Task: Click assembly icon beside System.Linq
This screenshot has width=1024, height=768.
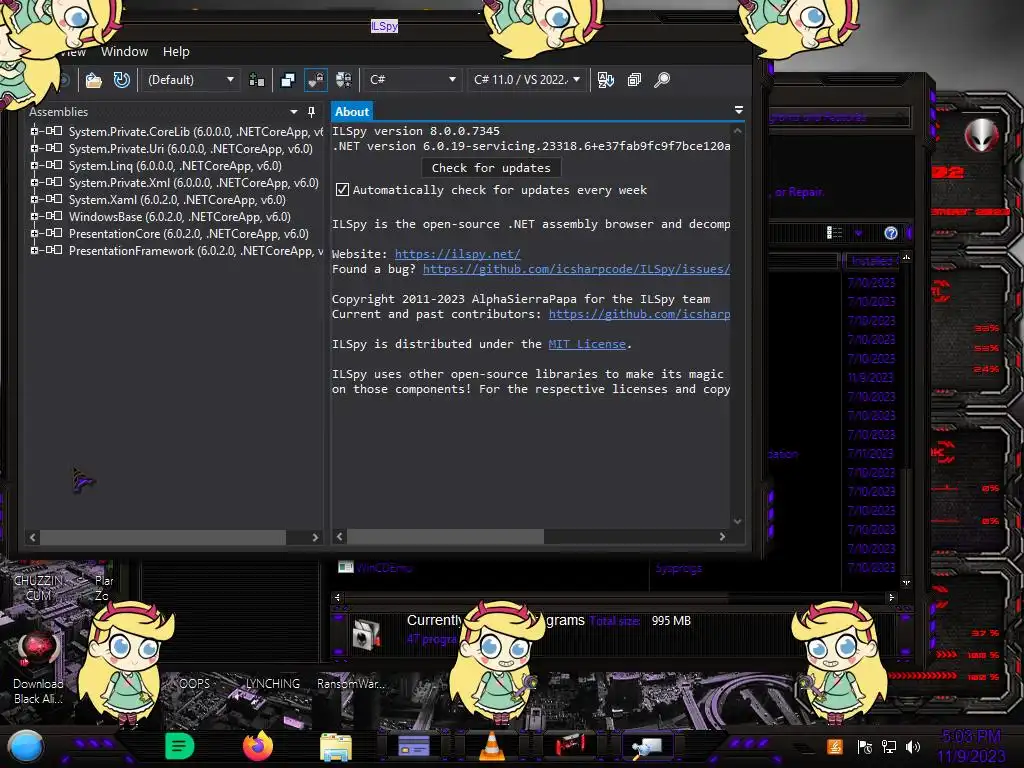Action: click(54, 165)
